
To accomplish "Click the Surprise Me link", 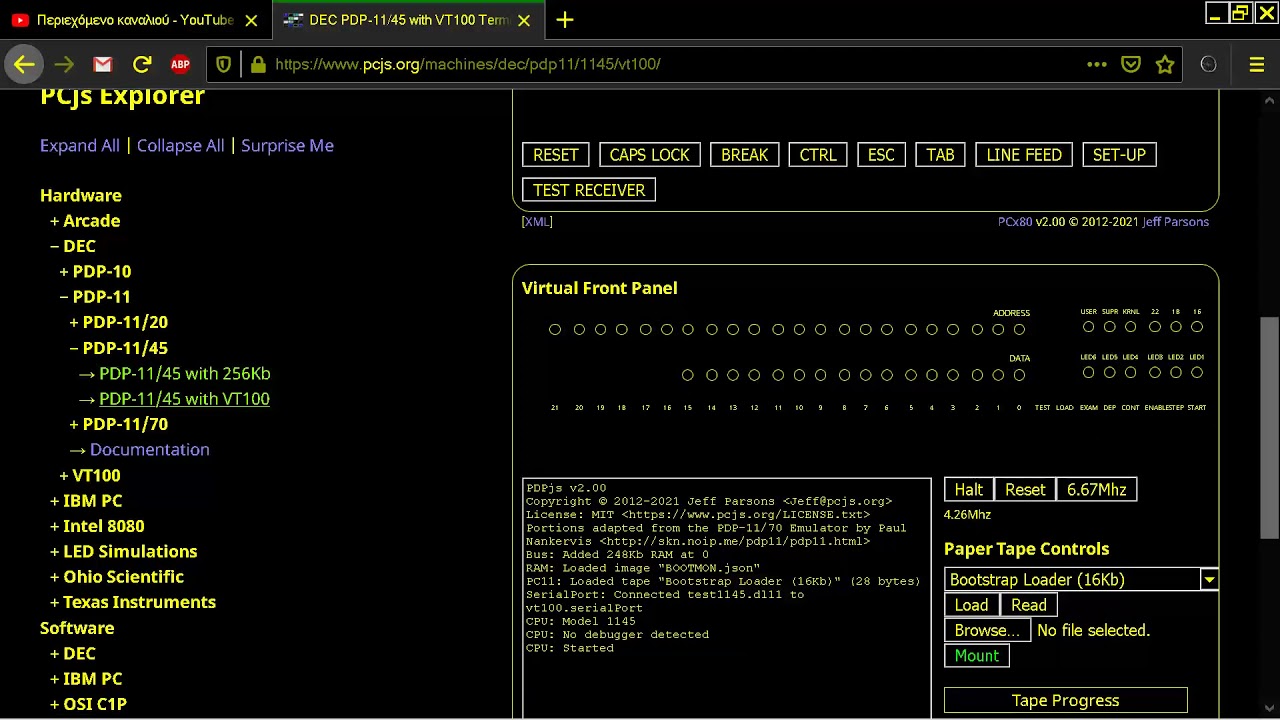I will [x=287, y=145].
